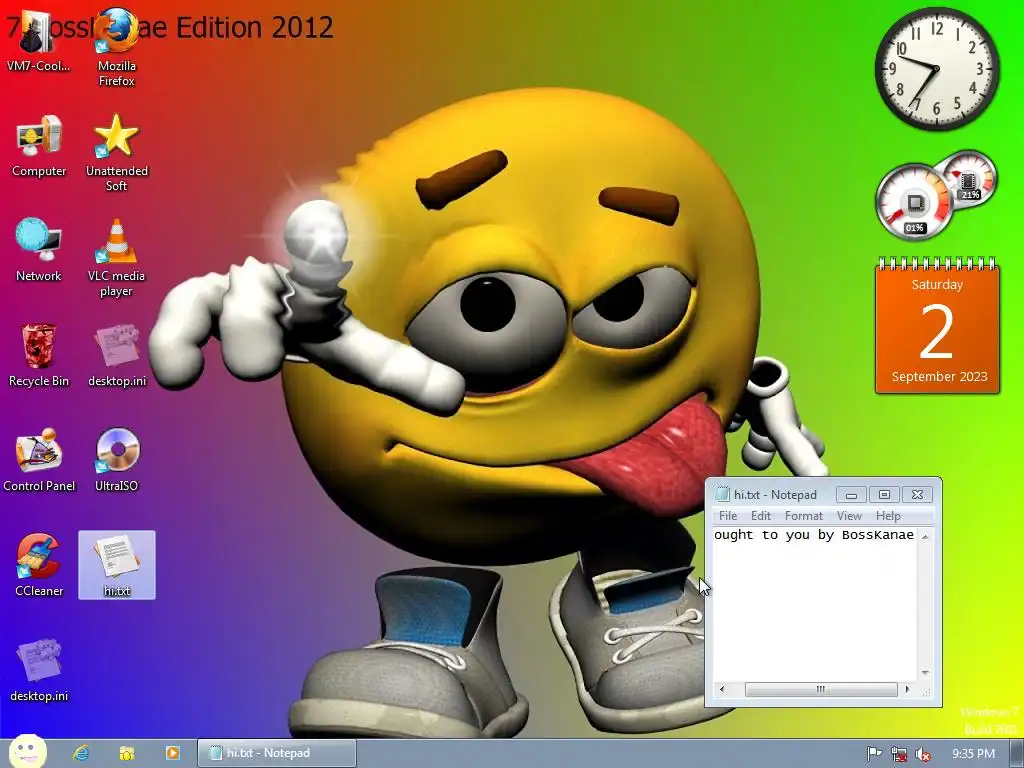Click Notepad horizontal scrollbar right arrow

pos(908,689)
